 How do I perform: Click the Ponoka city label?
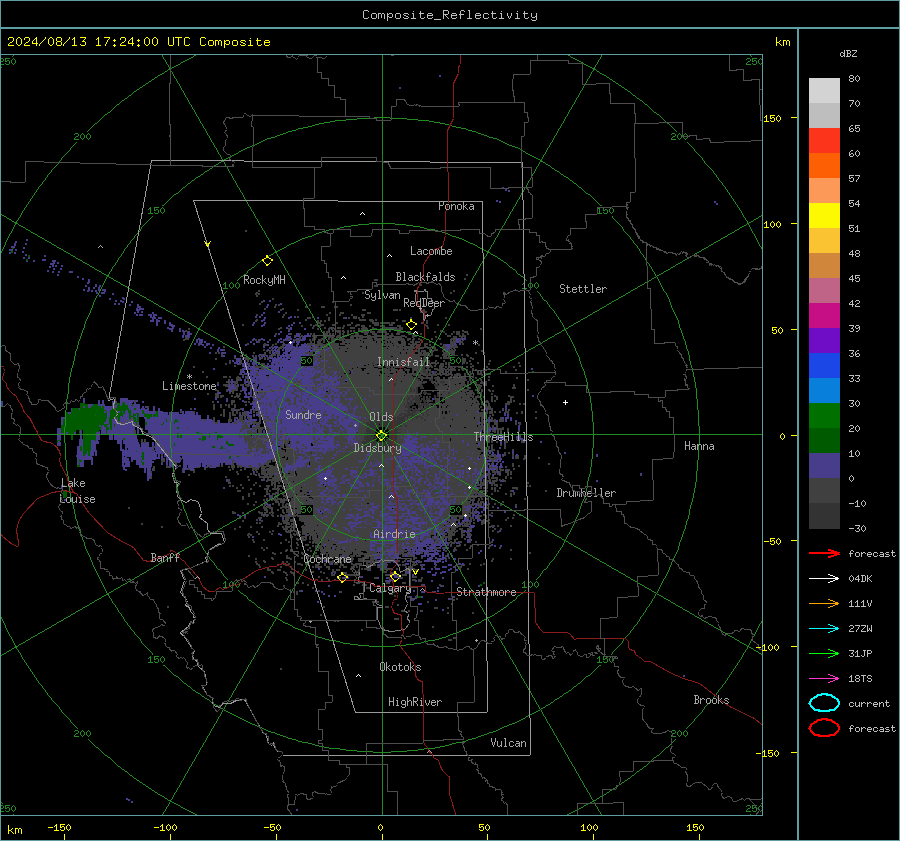point(456,206)
